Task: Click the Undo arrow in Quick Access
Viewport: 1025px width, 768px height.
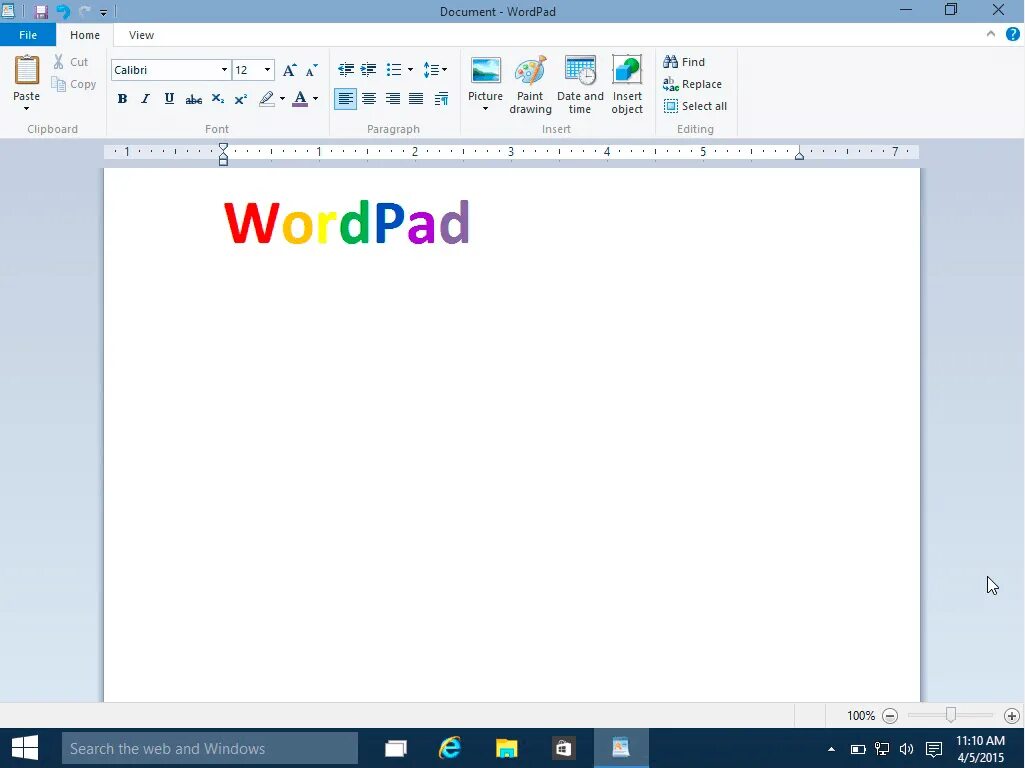Action: pyautogui.click(x=63, y=12)
